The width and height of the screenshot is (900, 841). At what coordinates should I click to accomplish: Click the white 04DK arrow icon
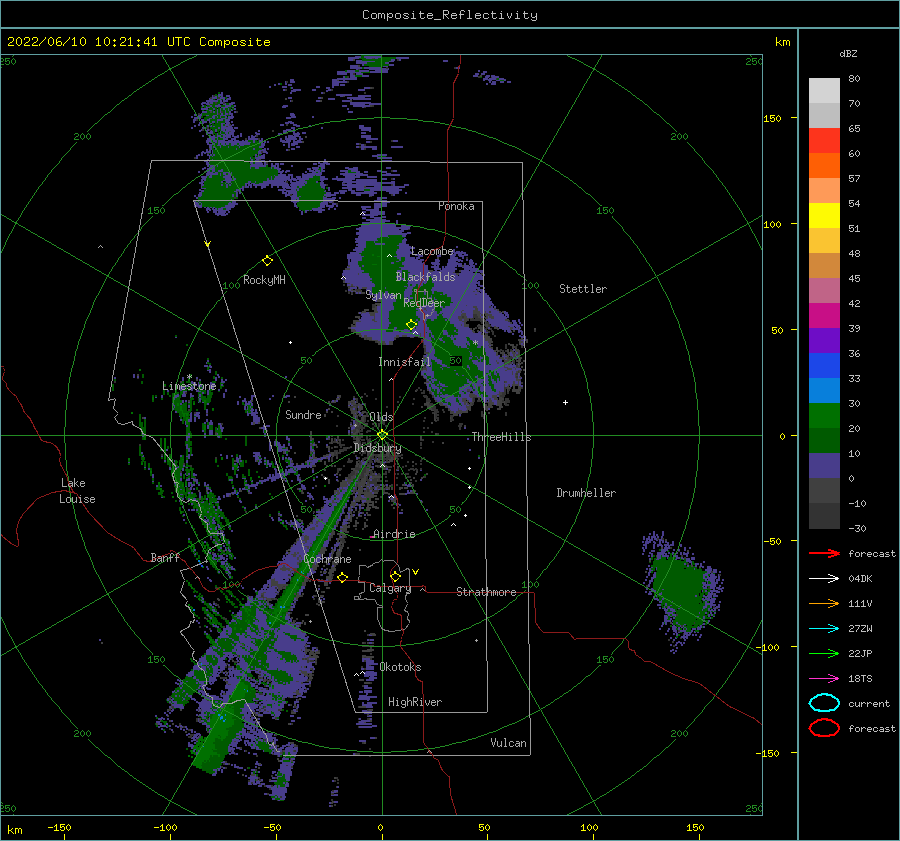(x=824, y=579)
